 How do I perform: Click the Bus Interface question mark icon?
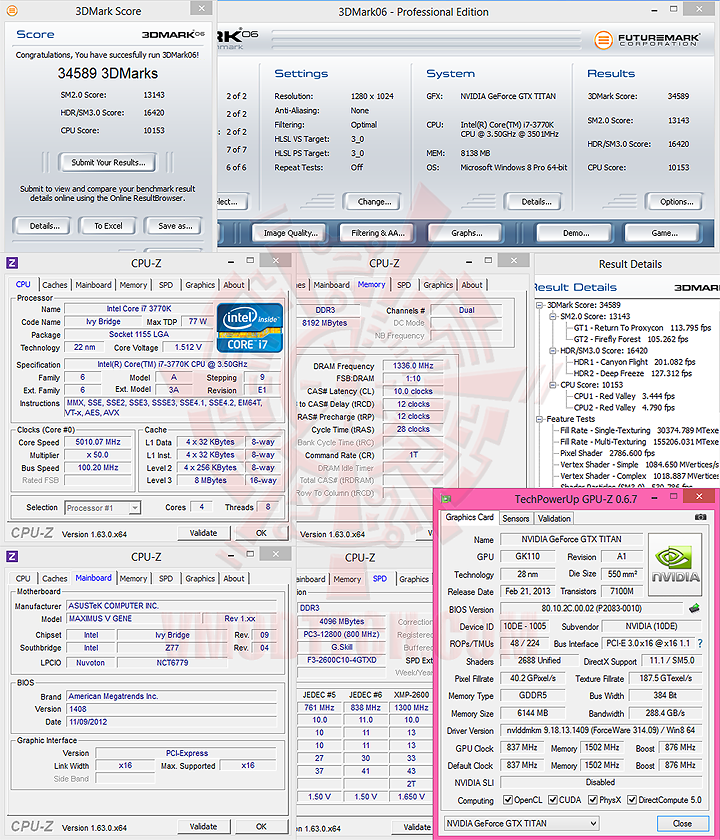[700, 643]
